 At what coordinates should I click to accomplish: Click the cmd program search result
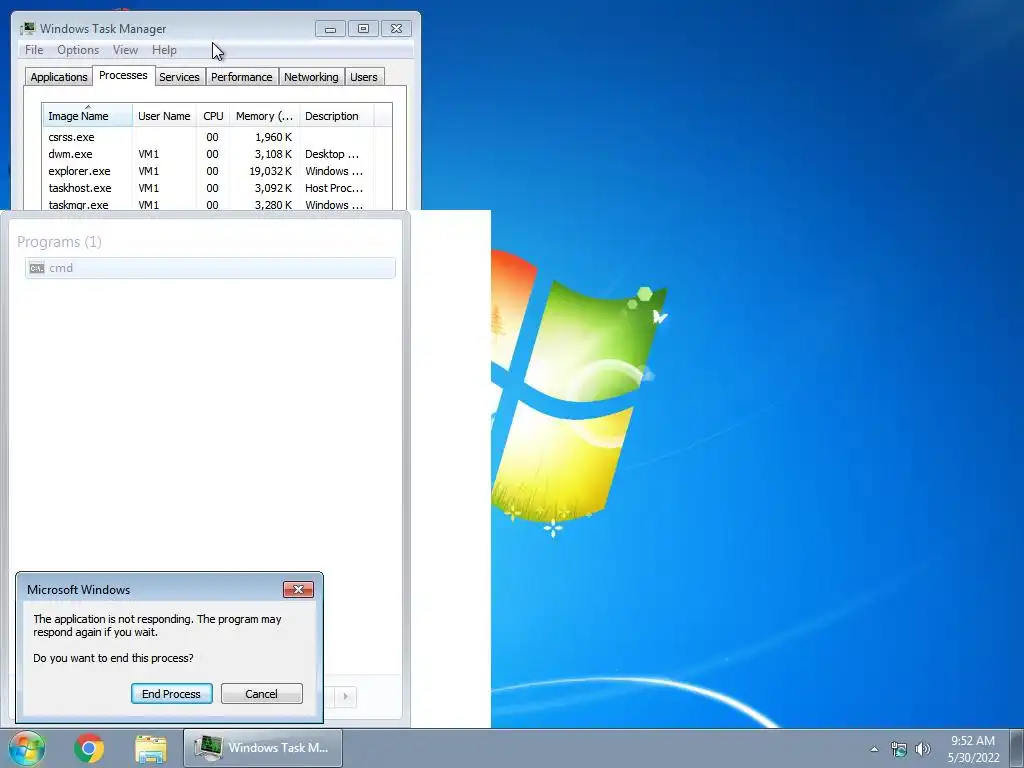tap(210, 268)
